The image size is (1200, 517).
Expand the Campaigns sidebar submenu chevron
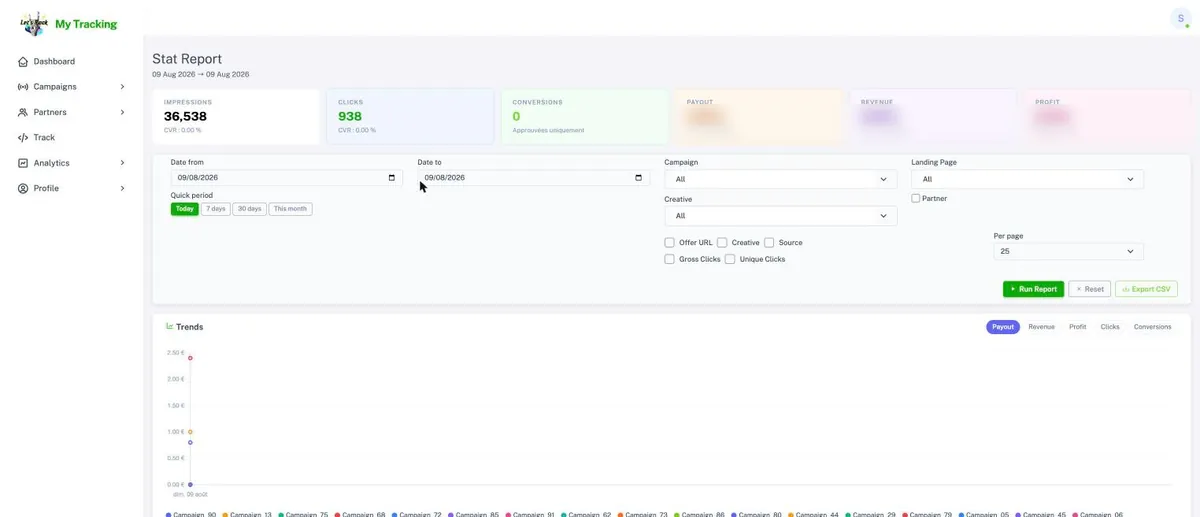point(122,87)
